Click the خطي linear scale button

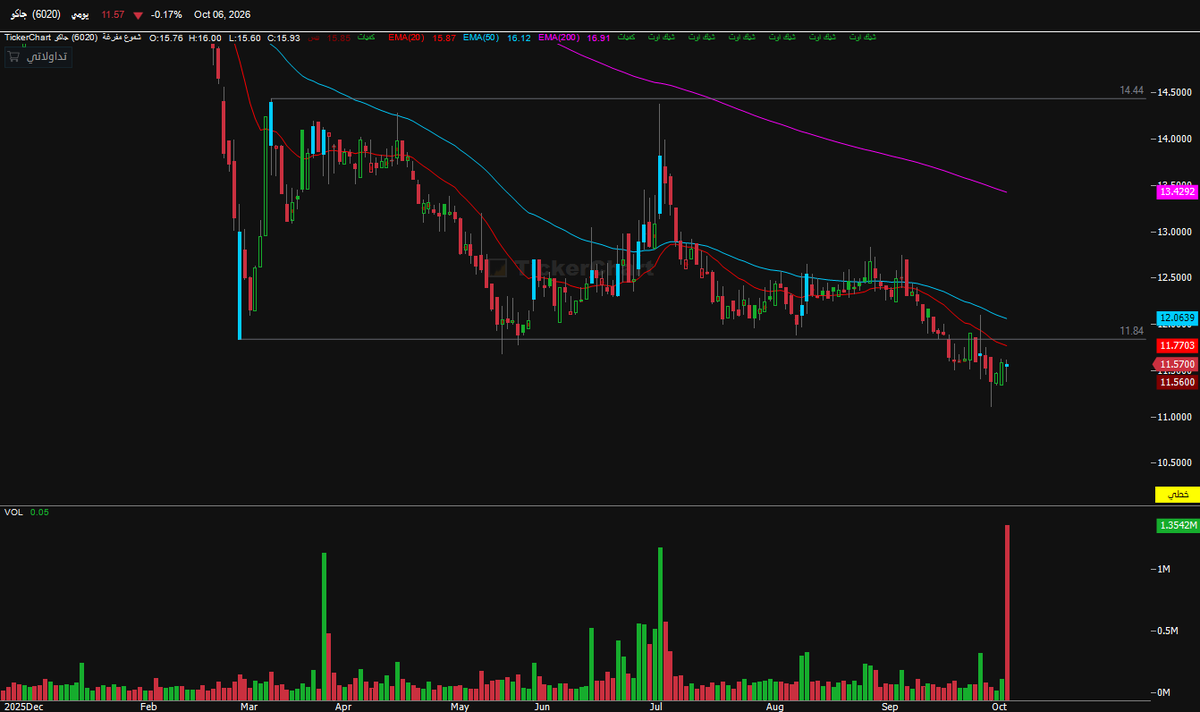pyautogui.click(x=1177, y=494)
